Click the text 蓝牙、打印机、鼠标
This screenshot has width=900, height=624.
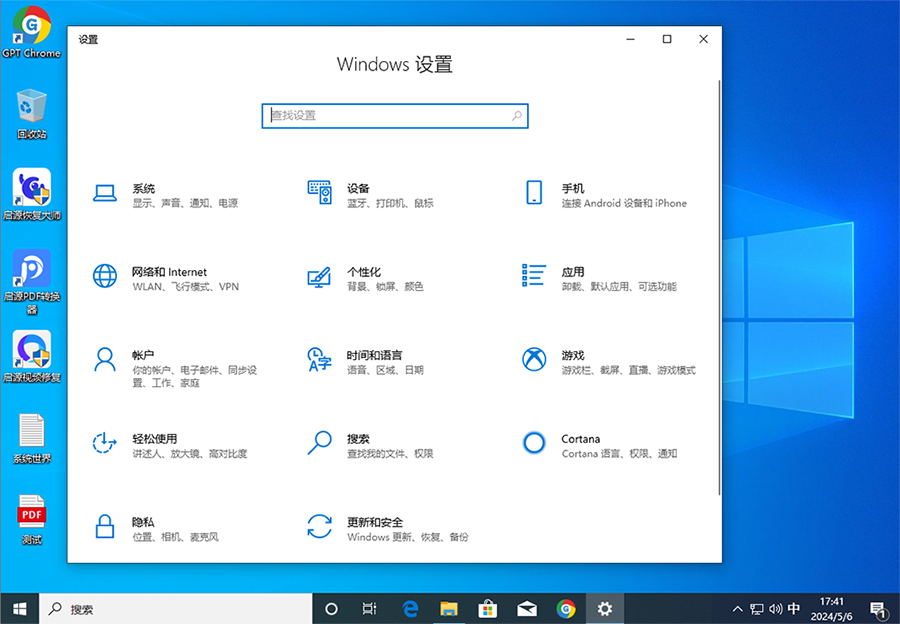pyautogui.click(x=390, y=203)
